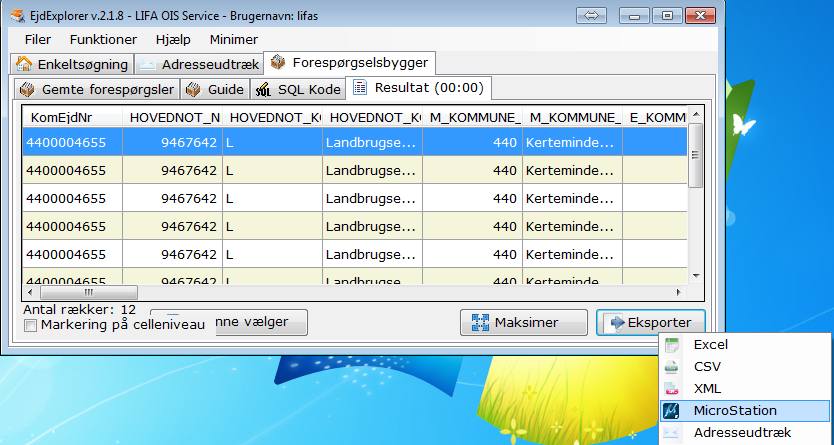The width and height of the screenshot is (834, 445).
Task: Click the box icon on Forespørgselsbygger tab
Action: tap(278, 63)
